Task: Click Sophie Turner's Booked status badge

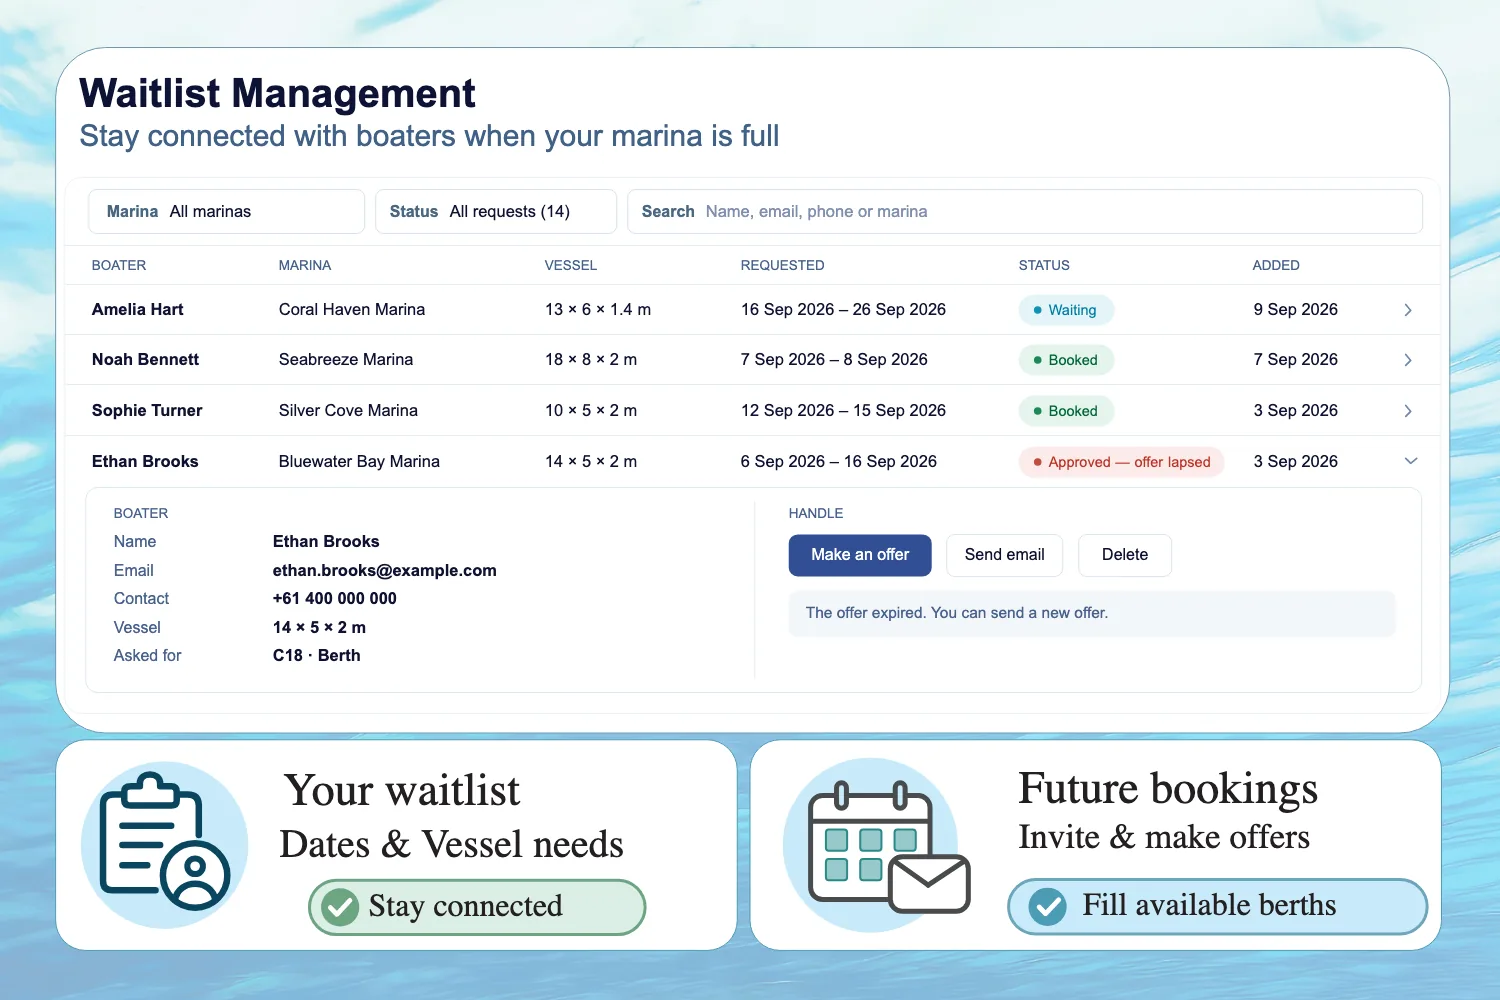Action: 1066,411
